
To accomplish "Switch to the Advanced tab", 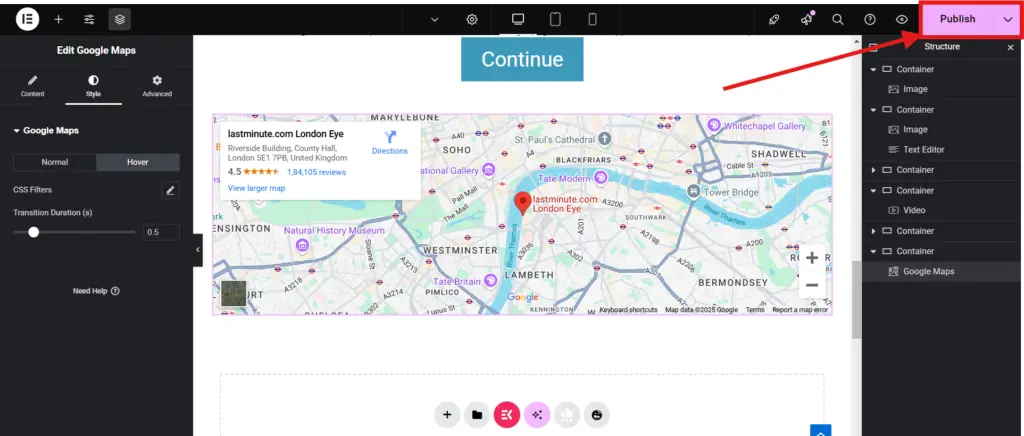I will coord(157,86).
